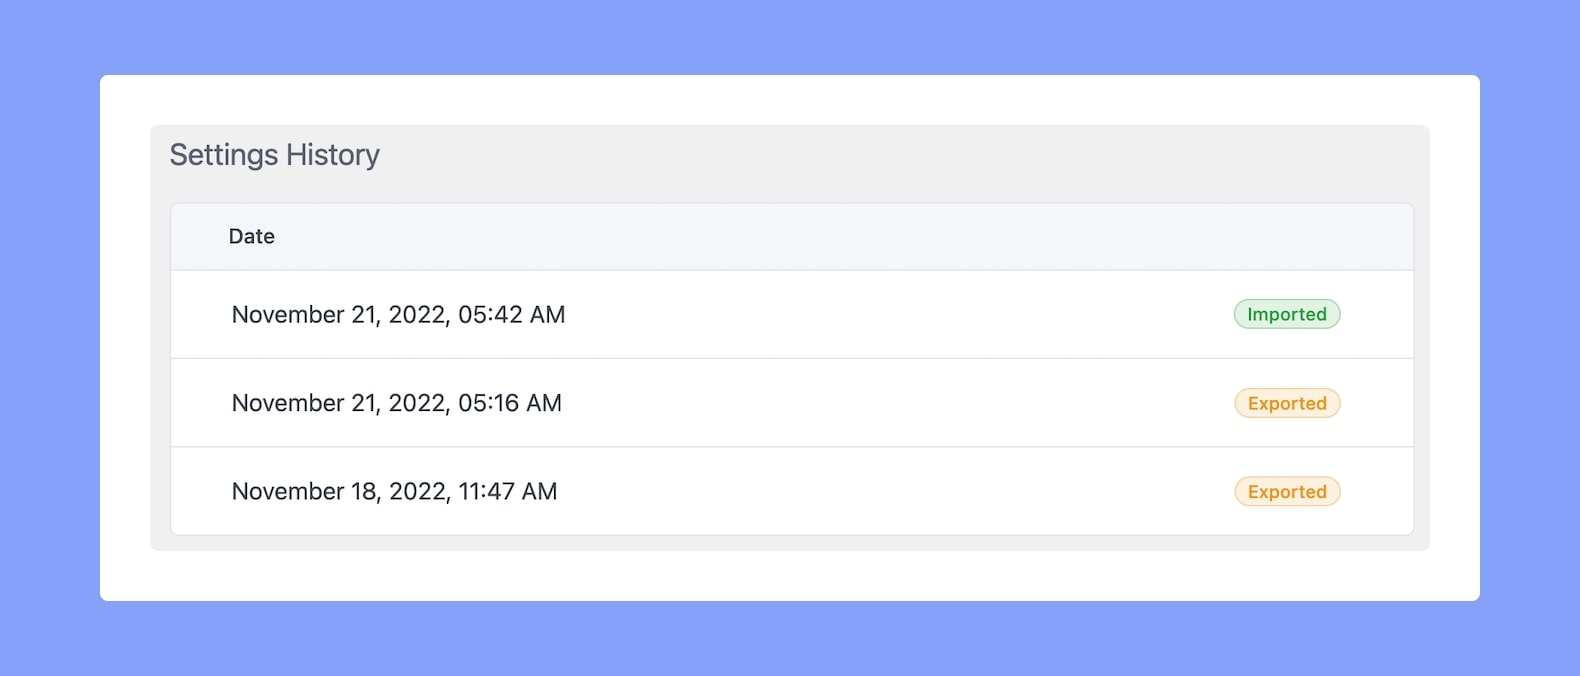1580x676 pixels.
Task: Click the "05:42 AM" time text
Action: click(x=512, y=315)
